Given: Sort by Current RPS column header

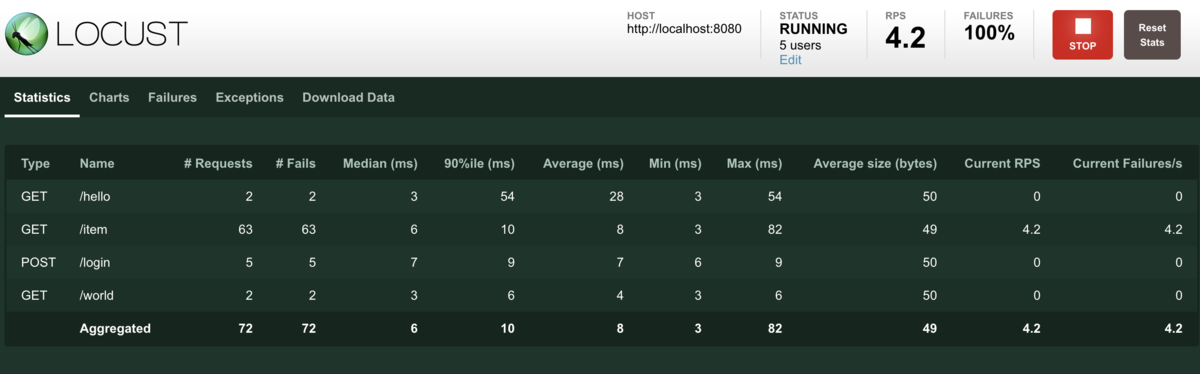Looking at the screenshot, I should 1002,163.
